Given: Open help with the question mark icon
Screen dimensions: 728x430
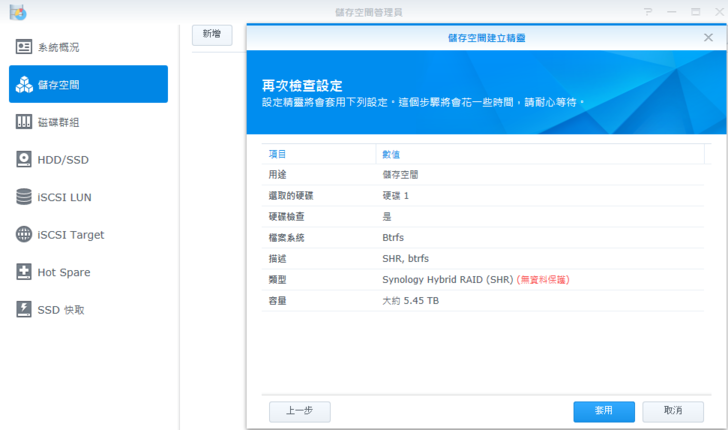Looking at the screenshot, I should [648, 12].
